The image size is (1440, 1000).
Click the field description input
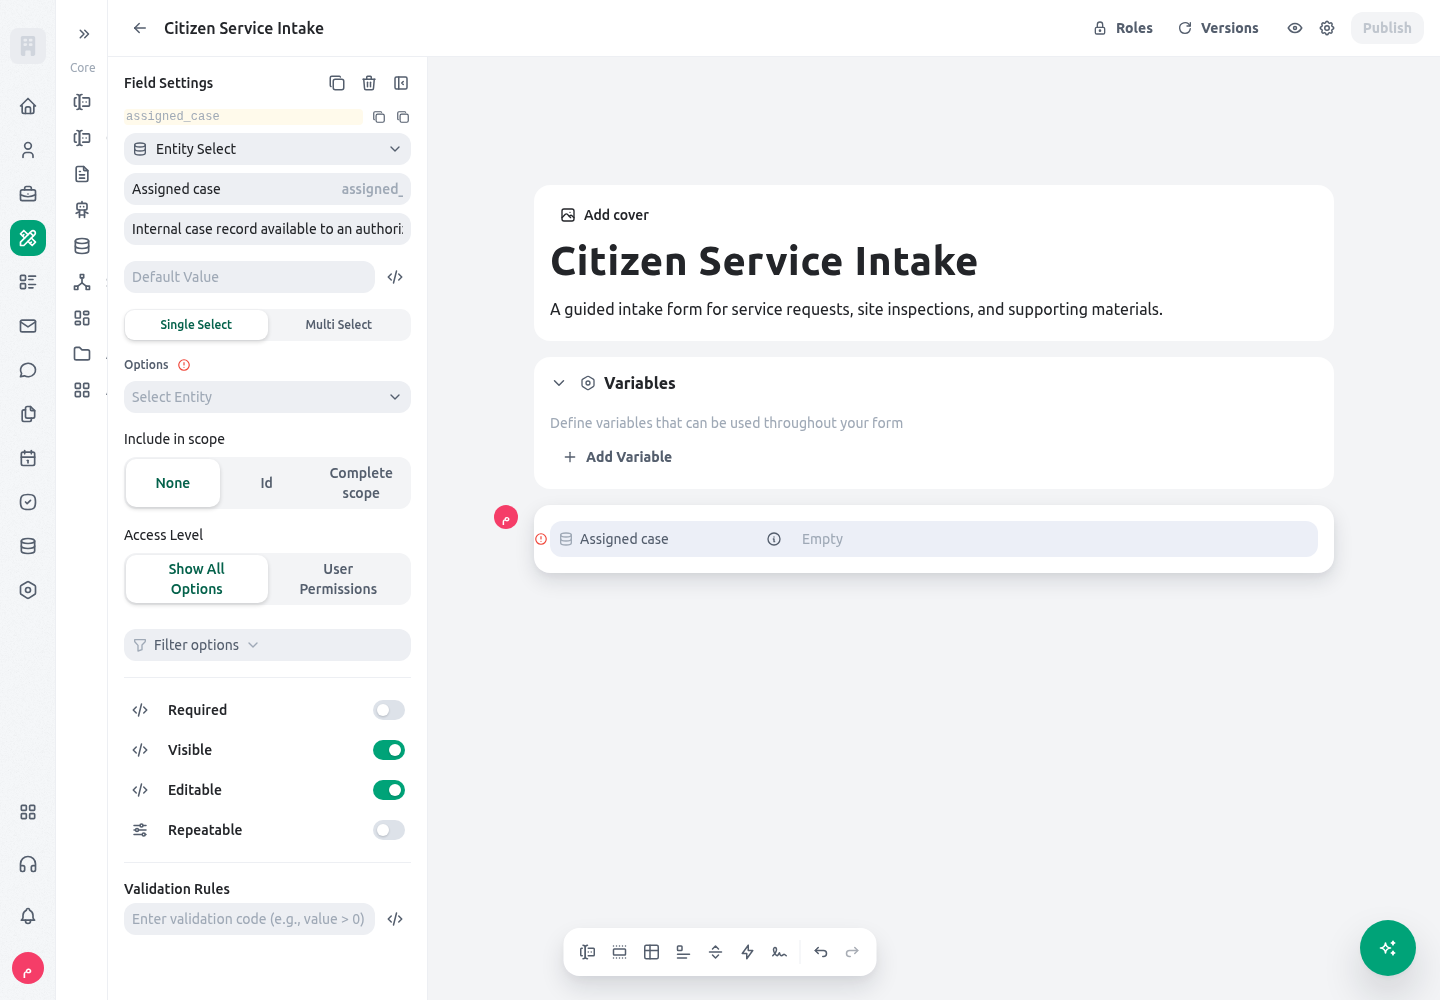[x=267, y=229]
